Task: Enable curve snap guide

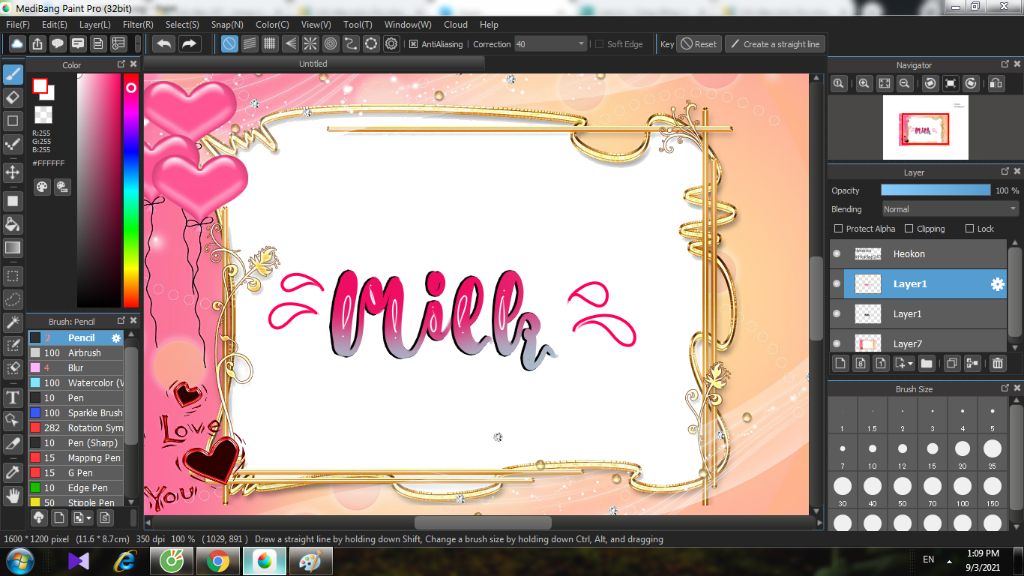Action: point(351,44)
